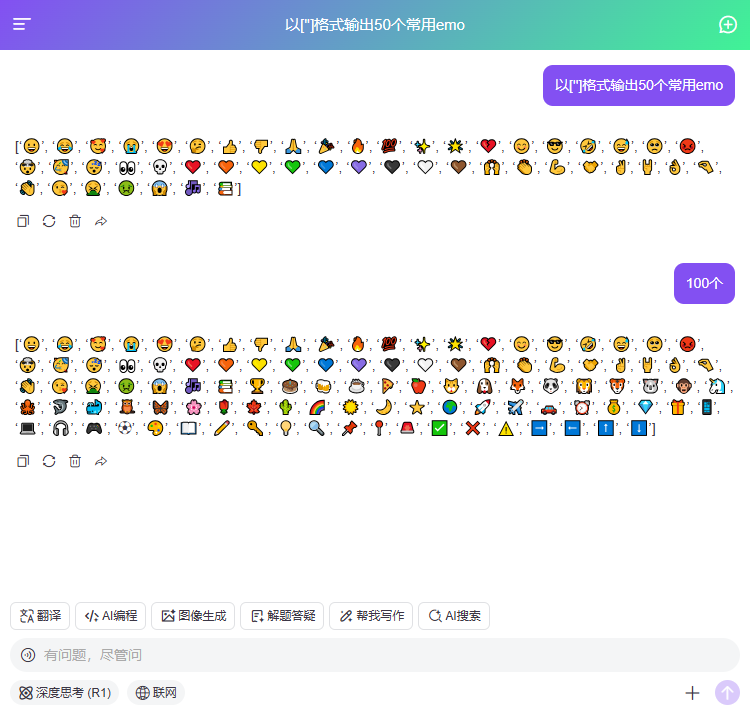Viewport: 750px width, 715px height.
Task: Focus the 有问题，尽管问 input field
Action: pyautogui.click(x=375, y=655)
